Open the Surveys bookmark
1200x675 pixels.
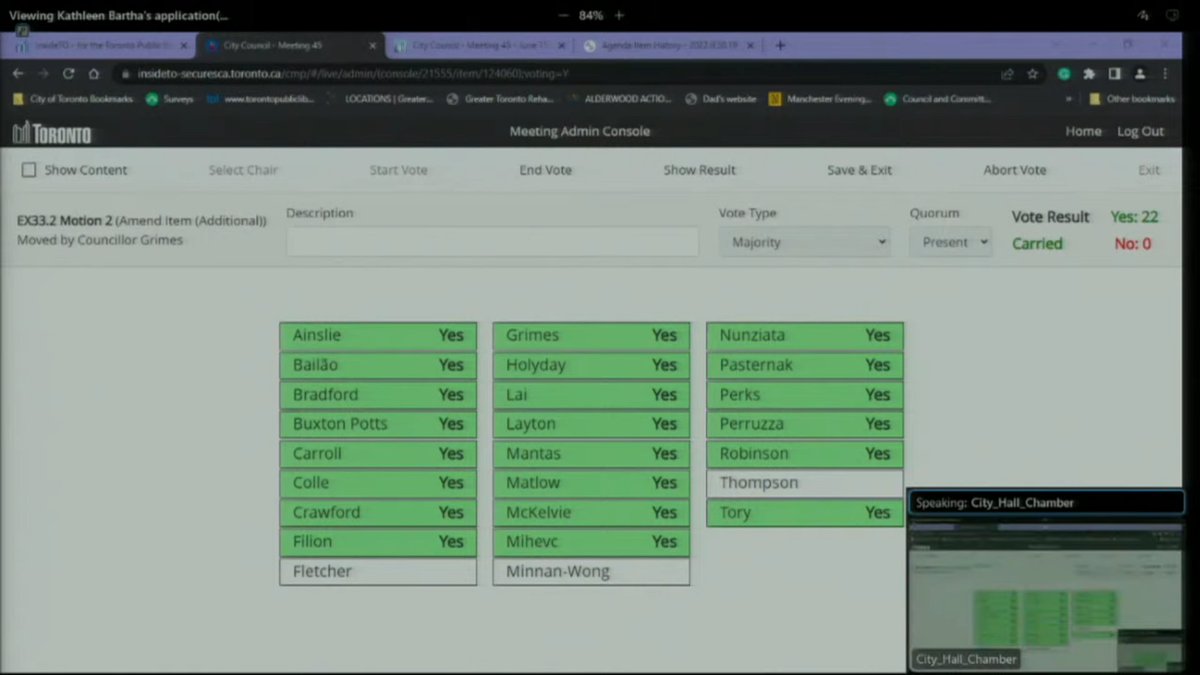pyautogui.click(x=170, y=99)
